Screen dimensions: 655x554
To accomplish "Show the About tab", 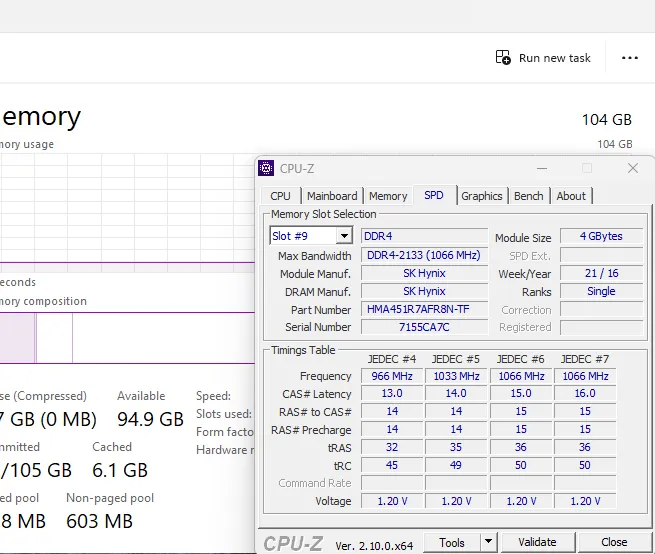I will (x=571, y=196).
